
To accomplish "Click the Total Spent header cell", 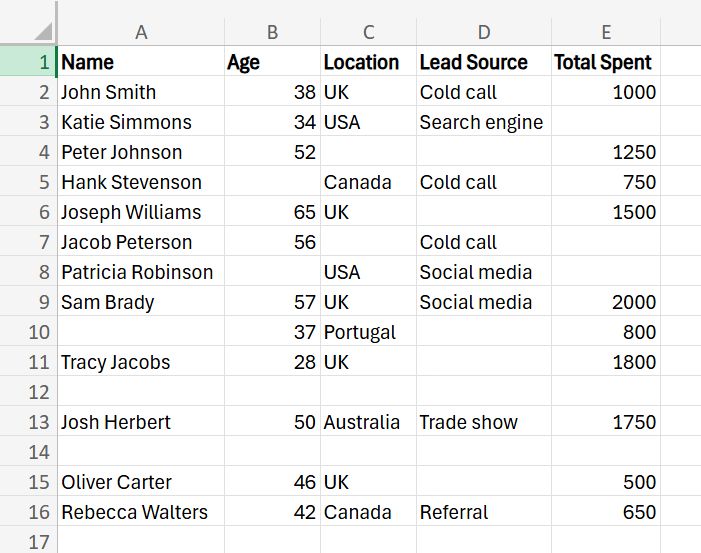I will click(x=605, y=62).
